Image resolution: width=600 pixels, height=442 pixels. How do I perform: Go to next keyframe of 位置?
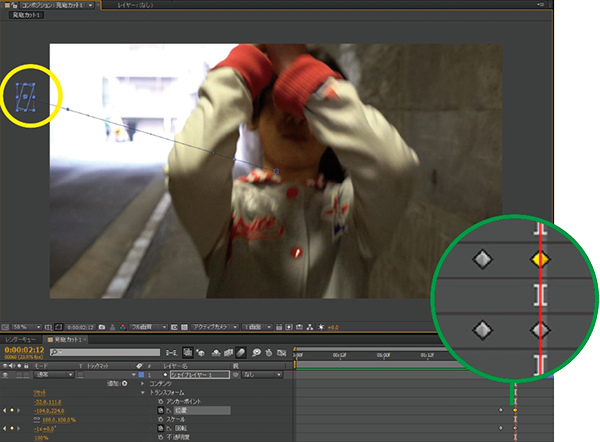[18, 410]
